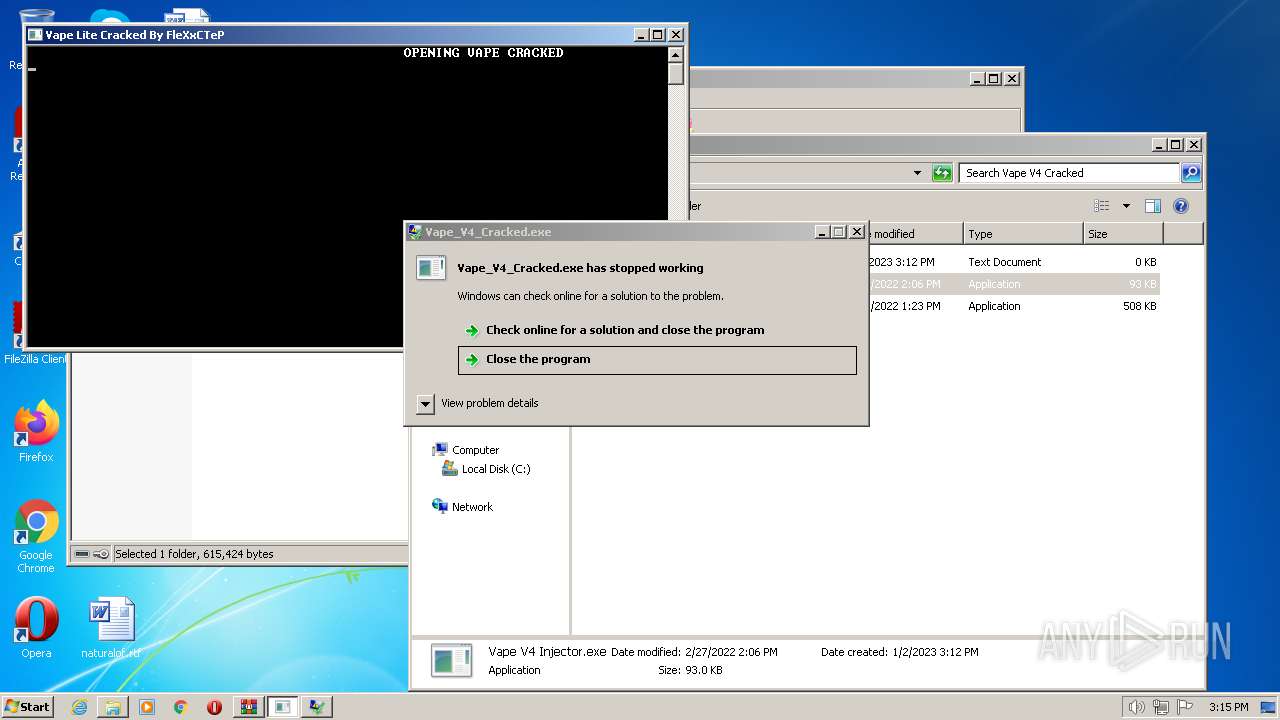
Task: Click the Change your view icon in Explorer
Action: 1102,206
